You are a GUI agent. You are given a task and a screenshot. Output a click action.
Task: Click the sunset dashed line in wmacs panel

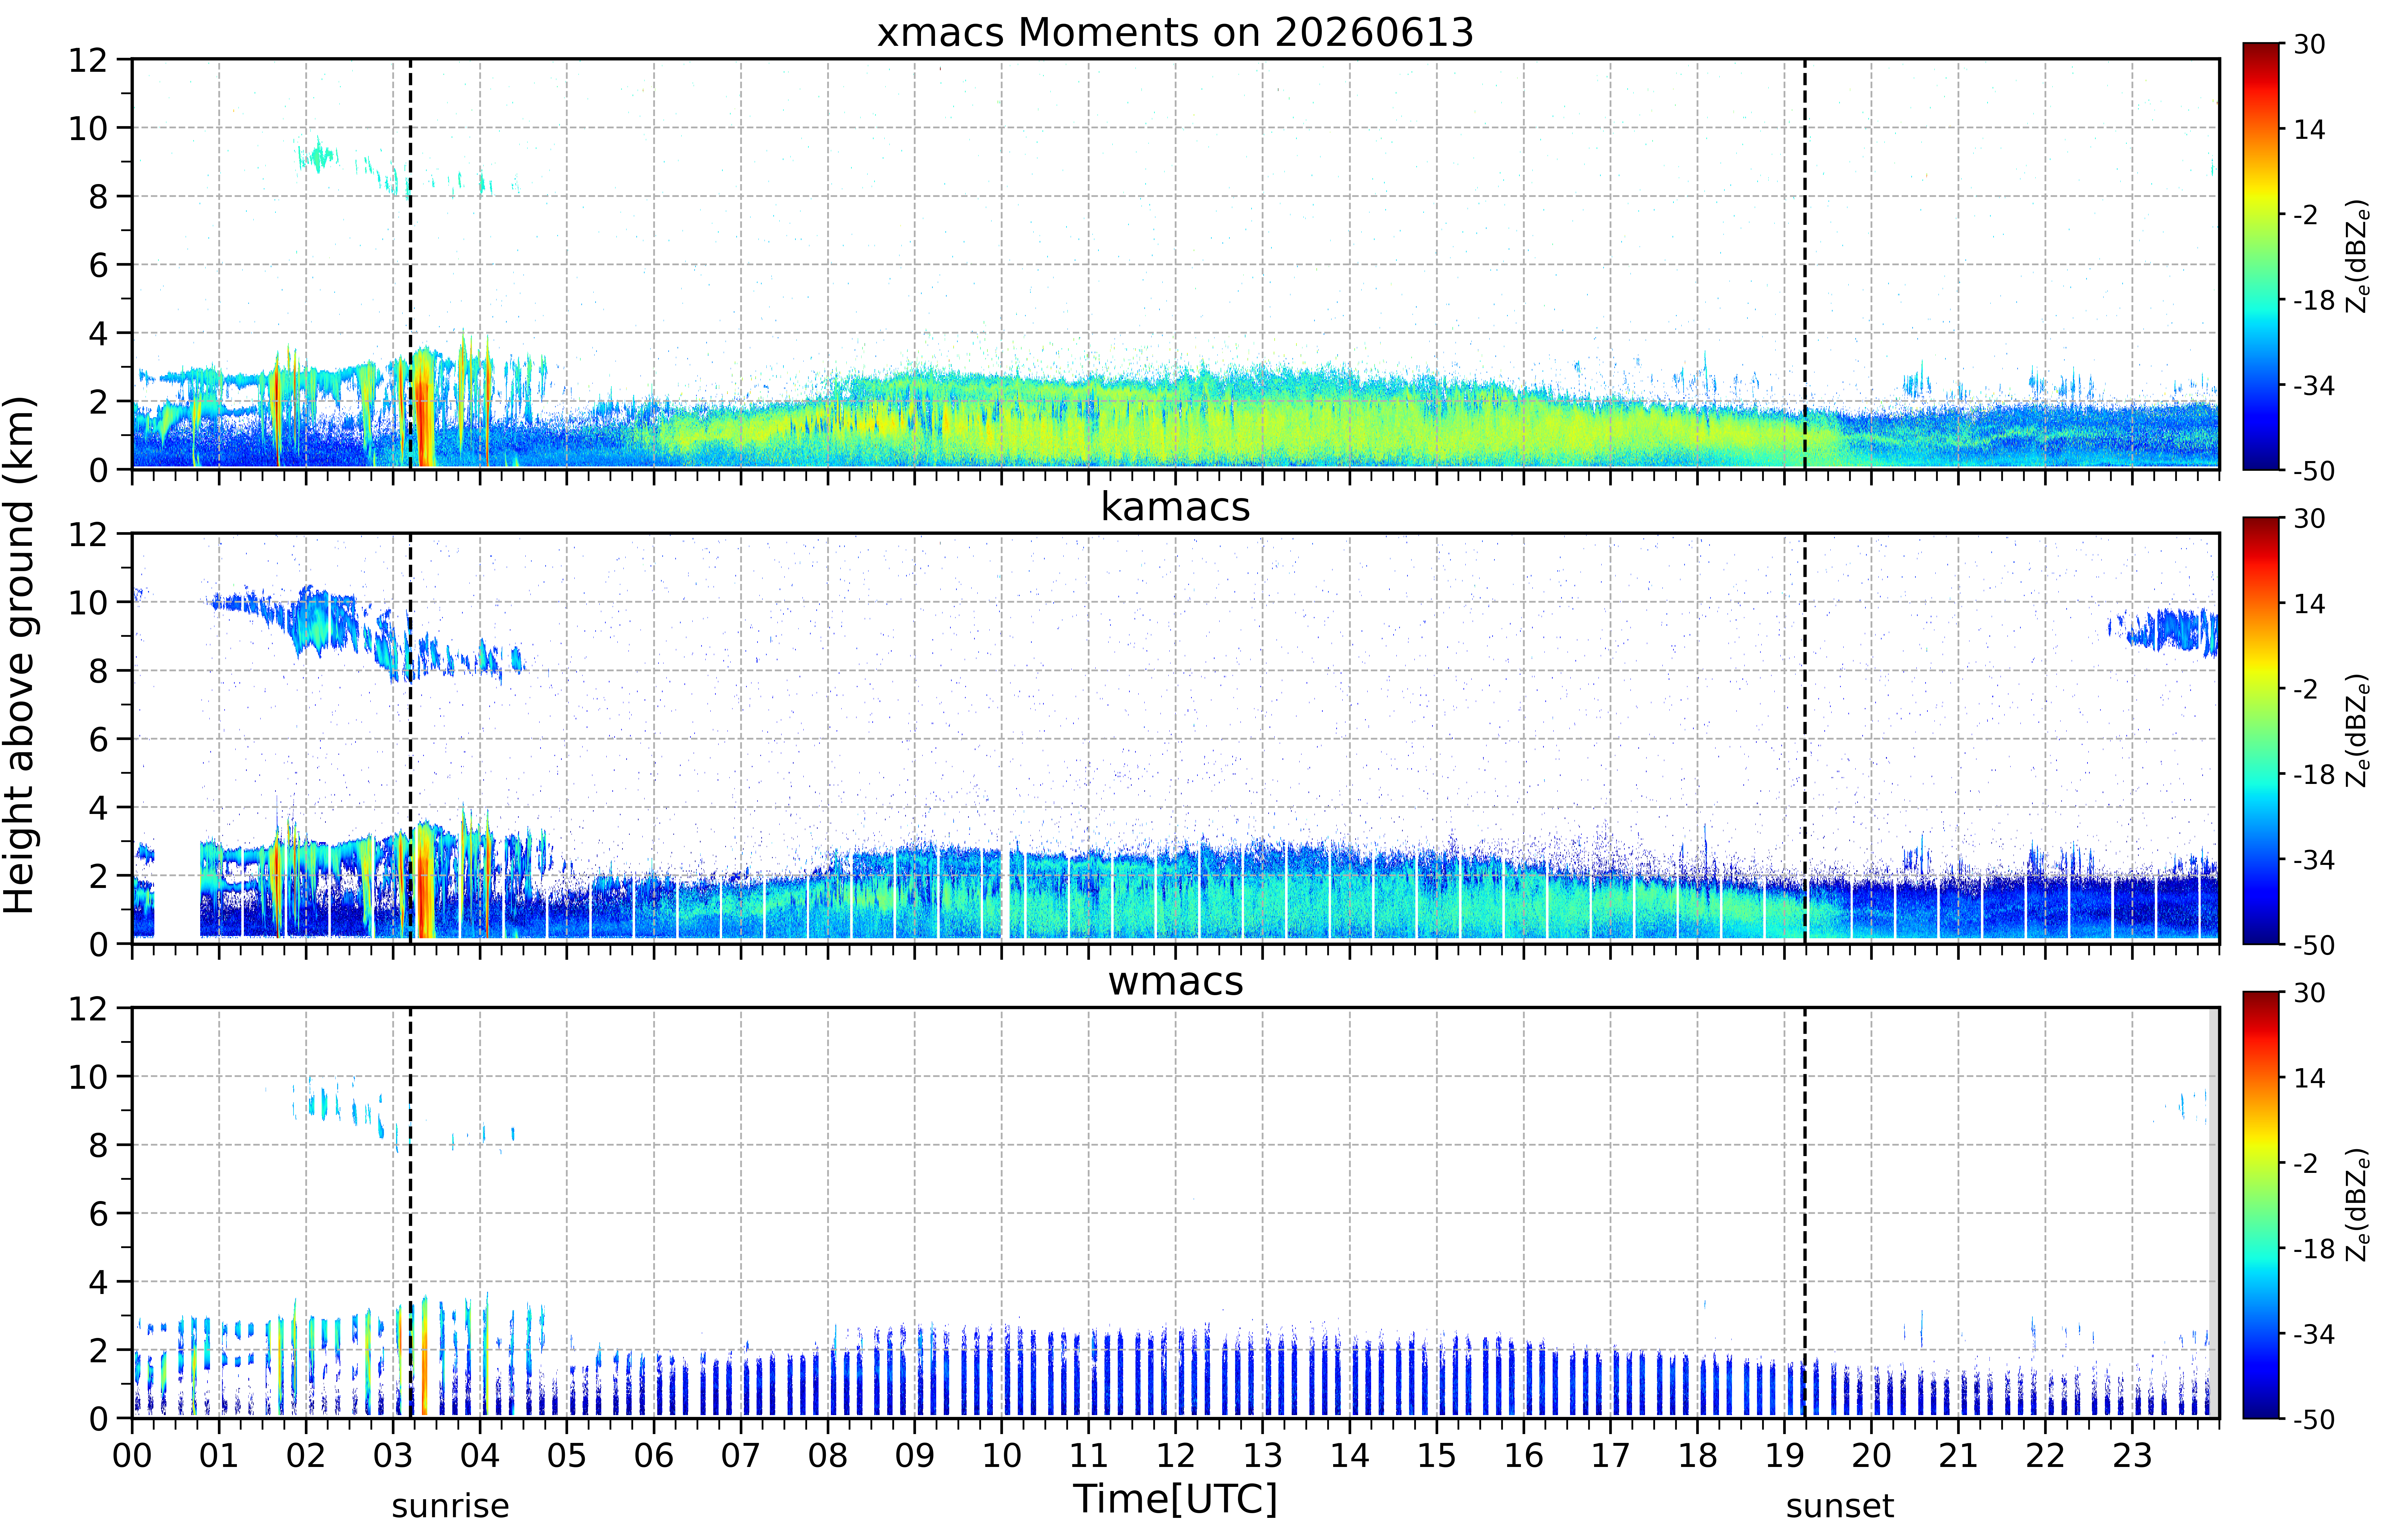pyautogui.click(x=1805, y=1212)
